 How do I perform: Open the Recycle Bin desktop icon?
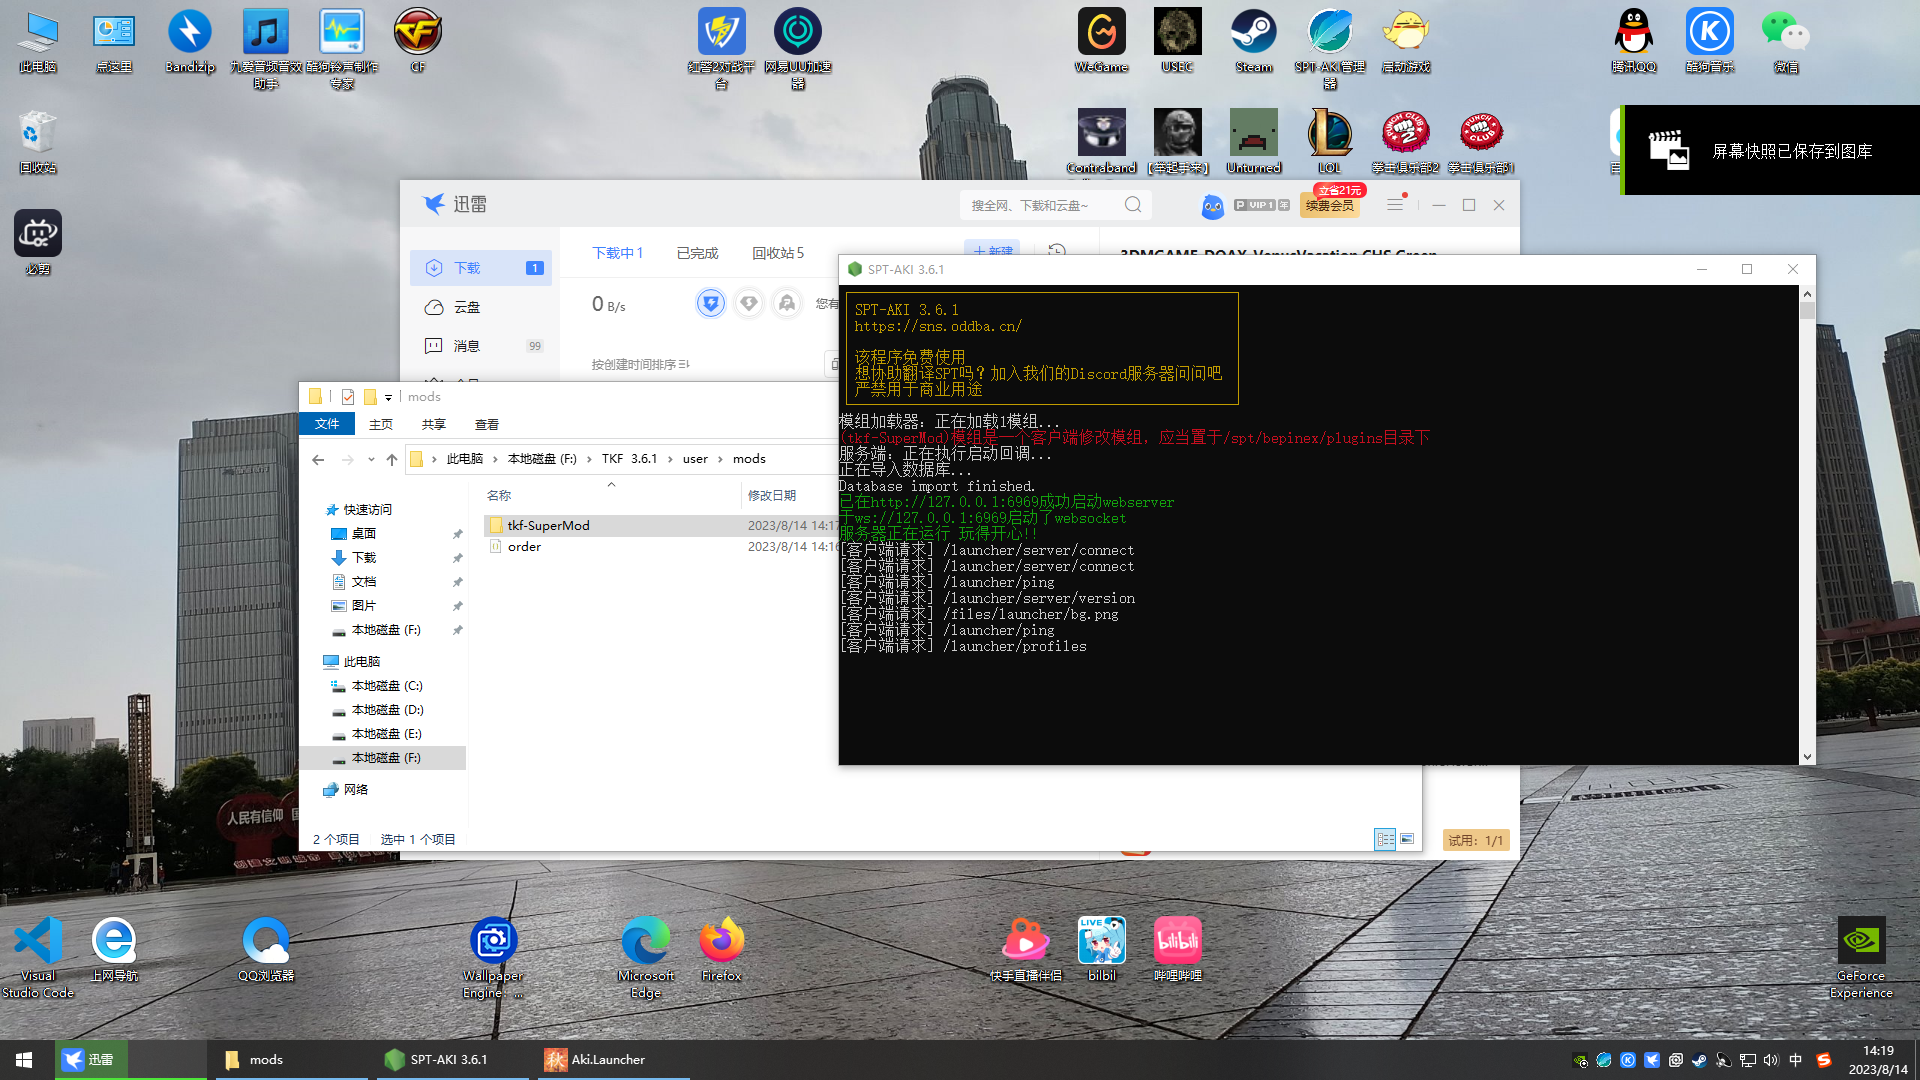coord(38,142)
